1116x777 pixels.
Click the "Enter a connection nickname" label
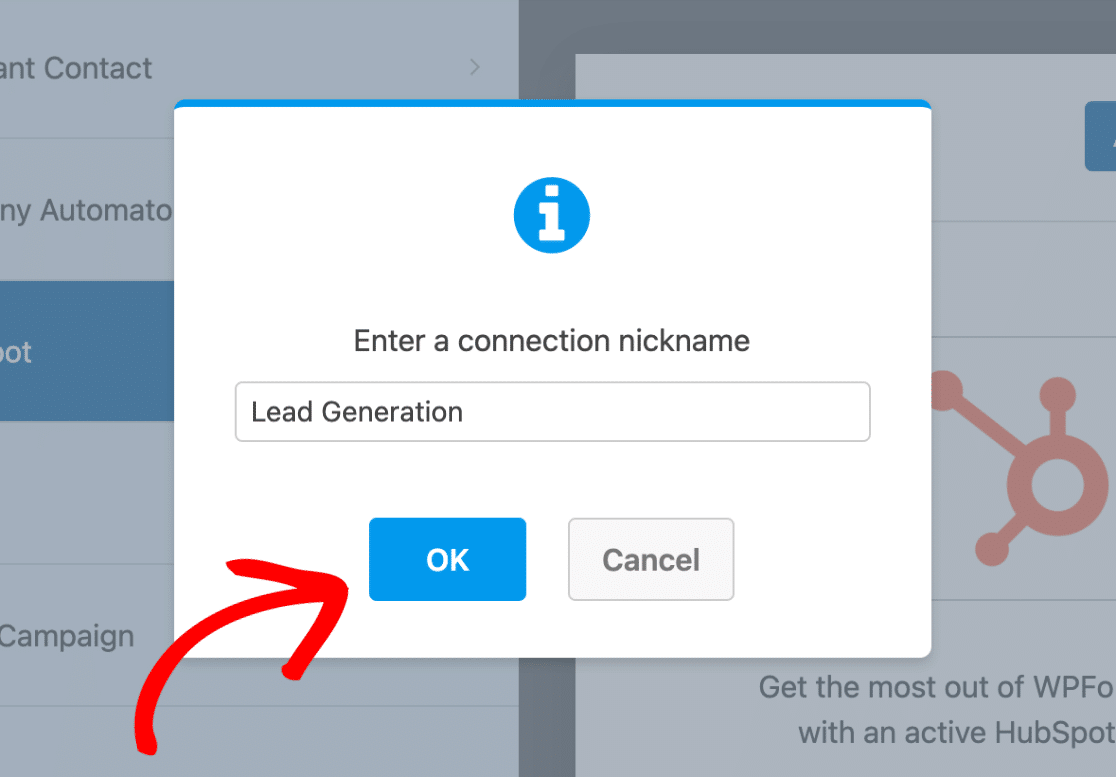(x=552, y=341)
